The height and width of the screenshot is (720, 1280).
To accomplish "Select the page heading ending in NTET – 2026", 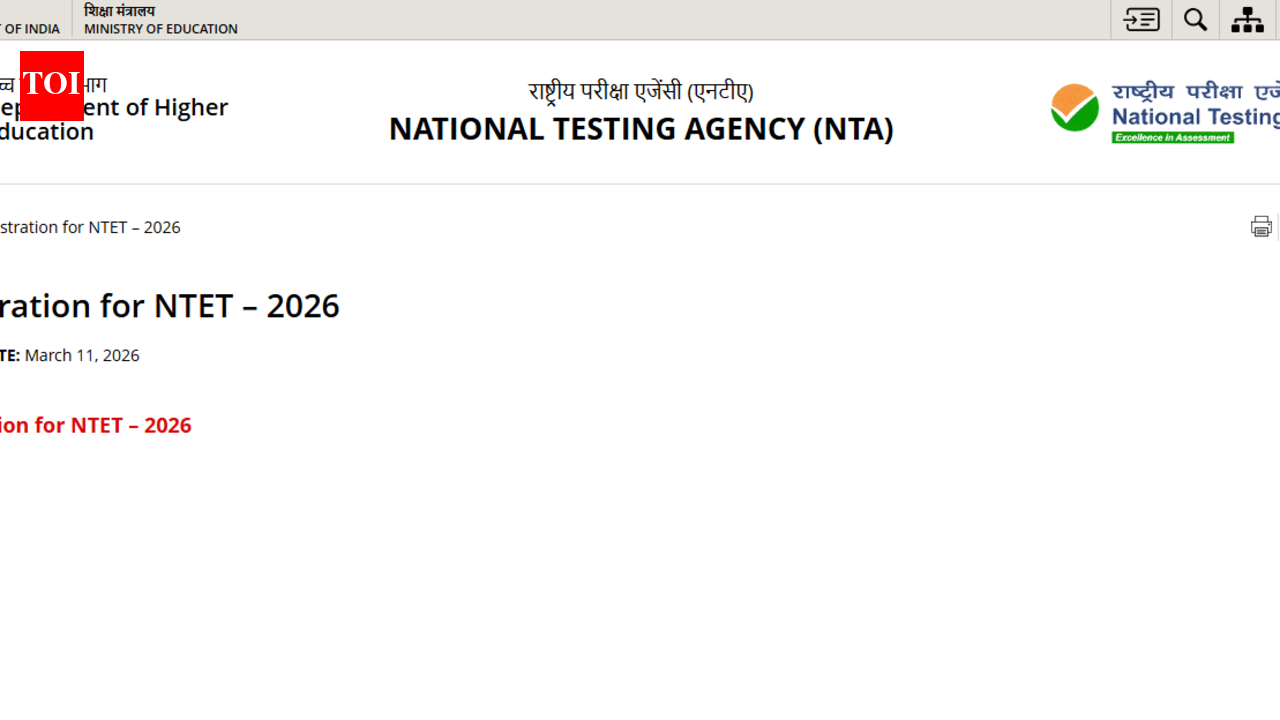I will point(170,306).
